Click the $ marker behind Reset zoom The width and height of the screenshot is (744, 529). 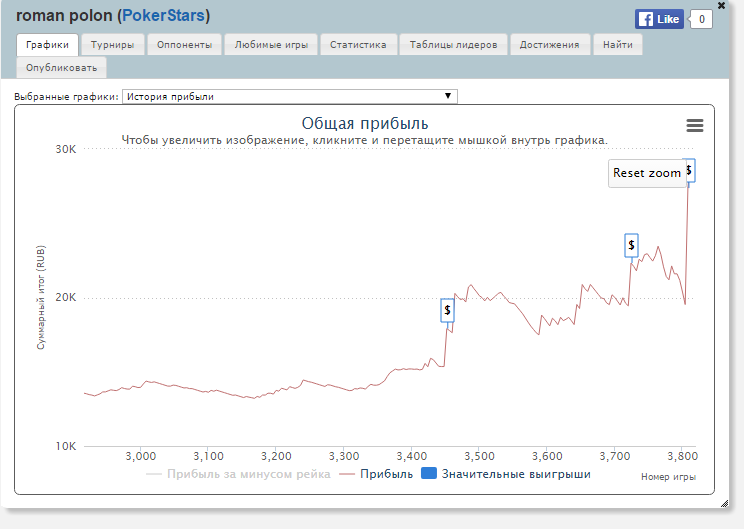(x=690, y=170)
